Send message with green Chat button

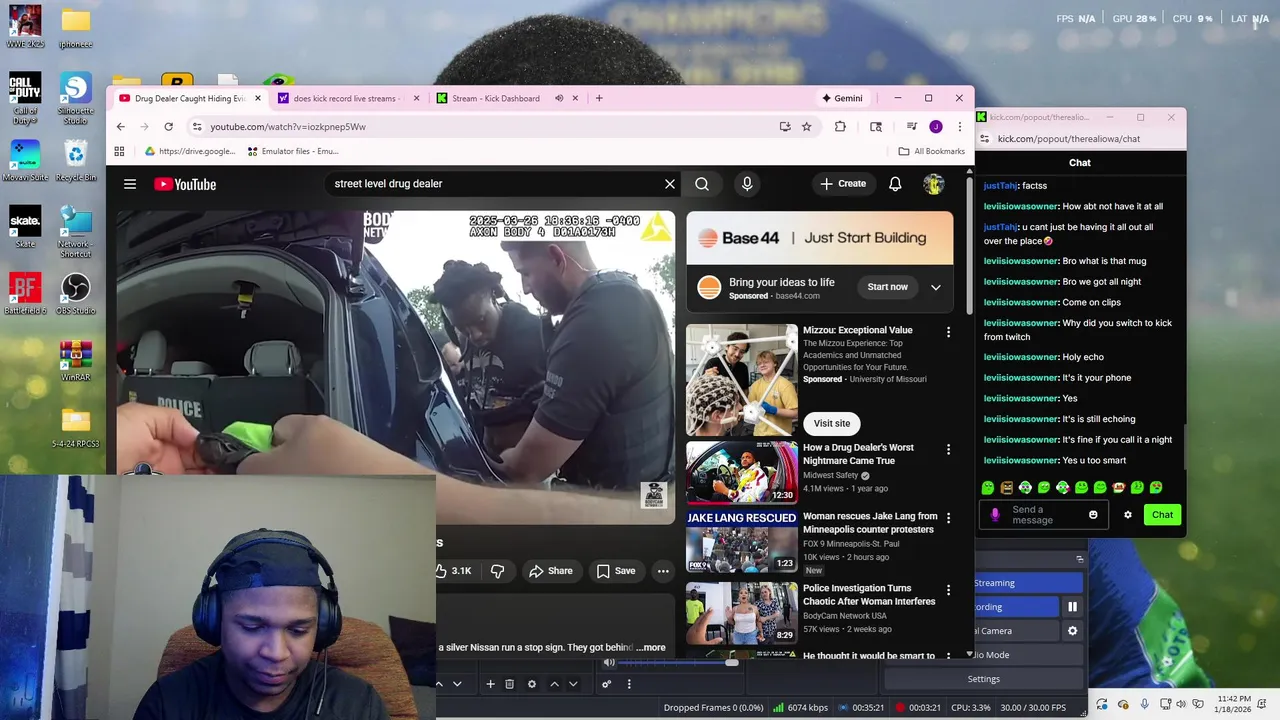coord(1162,515)
